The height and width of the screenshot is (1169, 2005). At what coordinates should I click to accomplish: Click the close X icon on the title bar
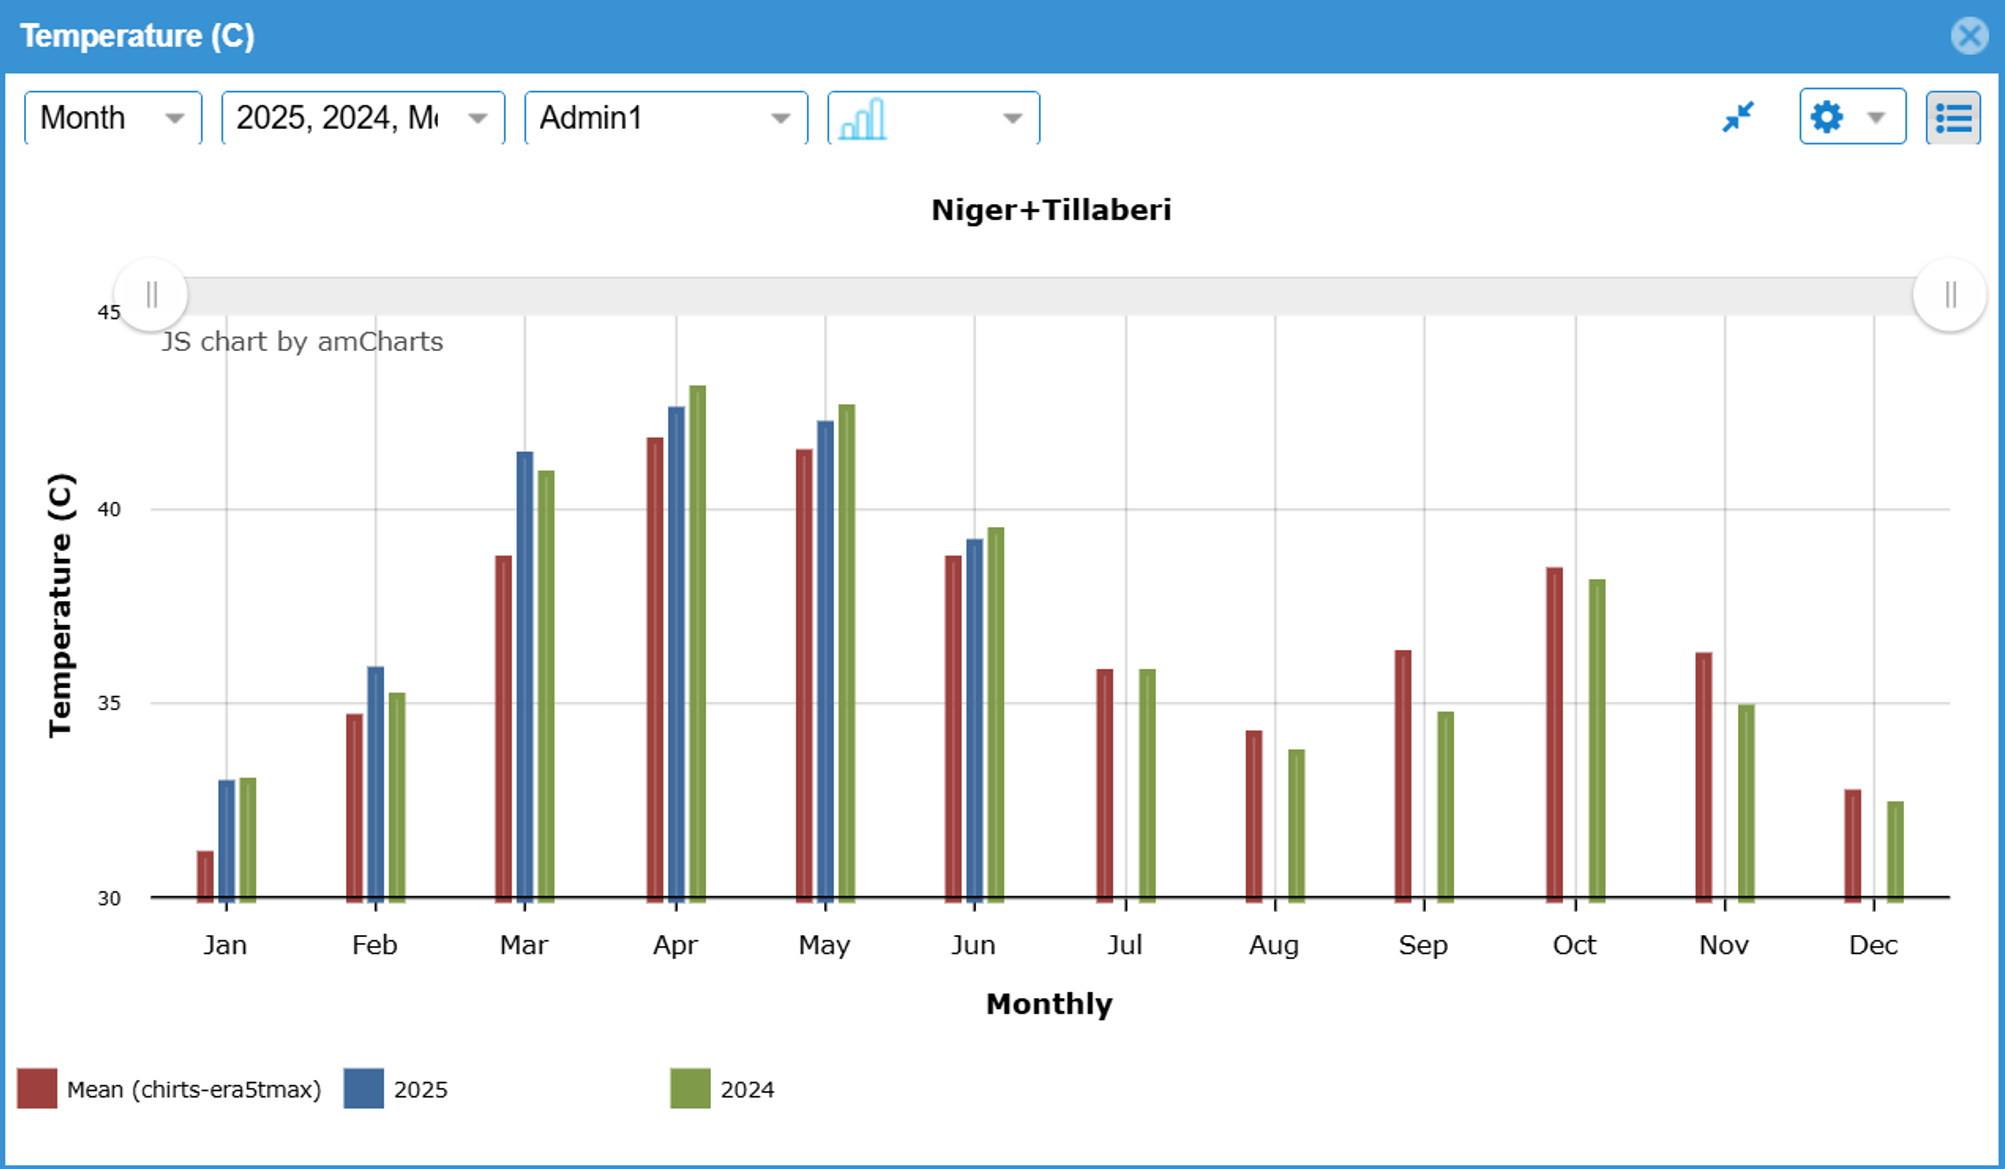1969,37
